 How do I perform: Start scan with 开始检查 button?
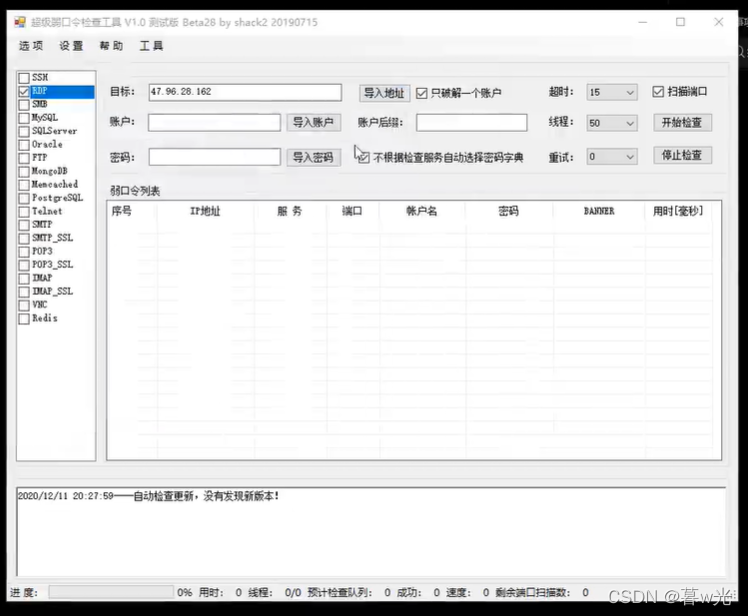tap(682, 123)
